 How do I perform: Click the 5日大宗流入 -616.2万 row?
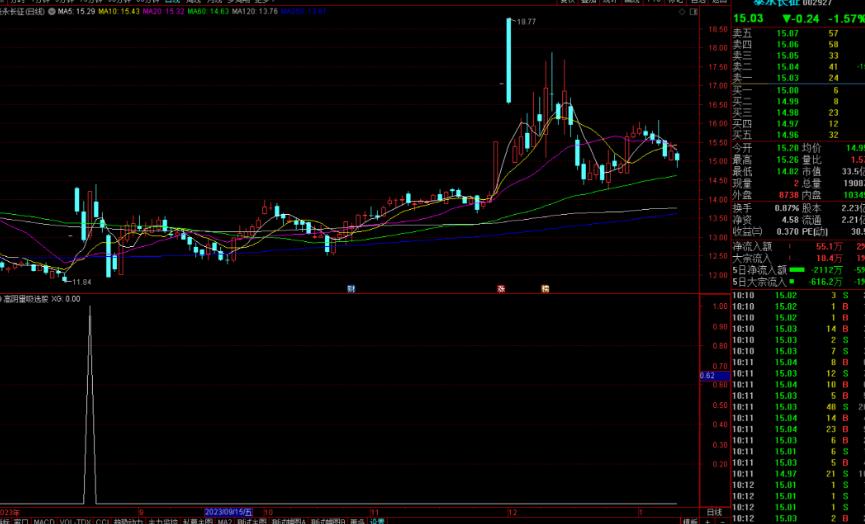(x=798, y=282)
